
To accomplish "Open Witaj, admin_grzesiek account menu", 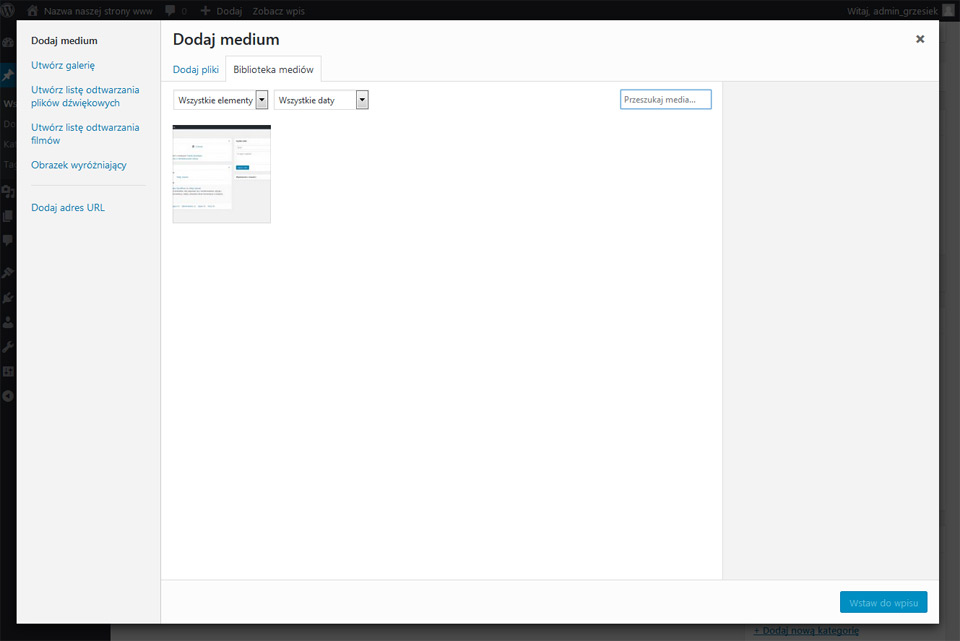I will point(893,11).
